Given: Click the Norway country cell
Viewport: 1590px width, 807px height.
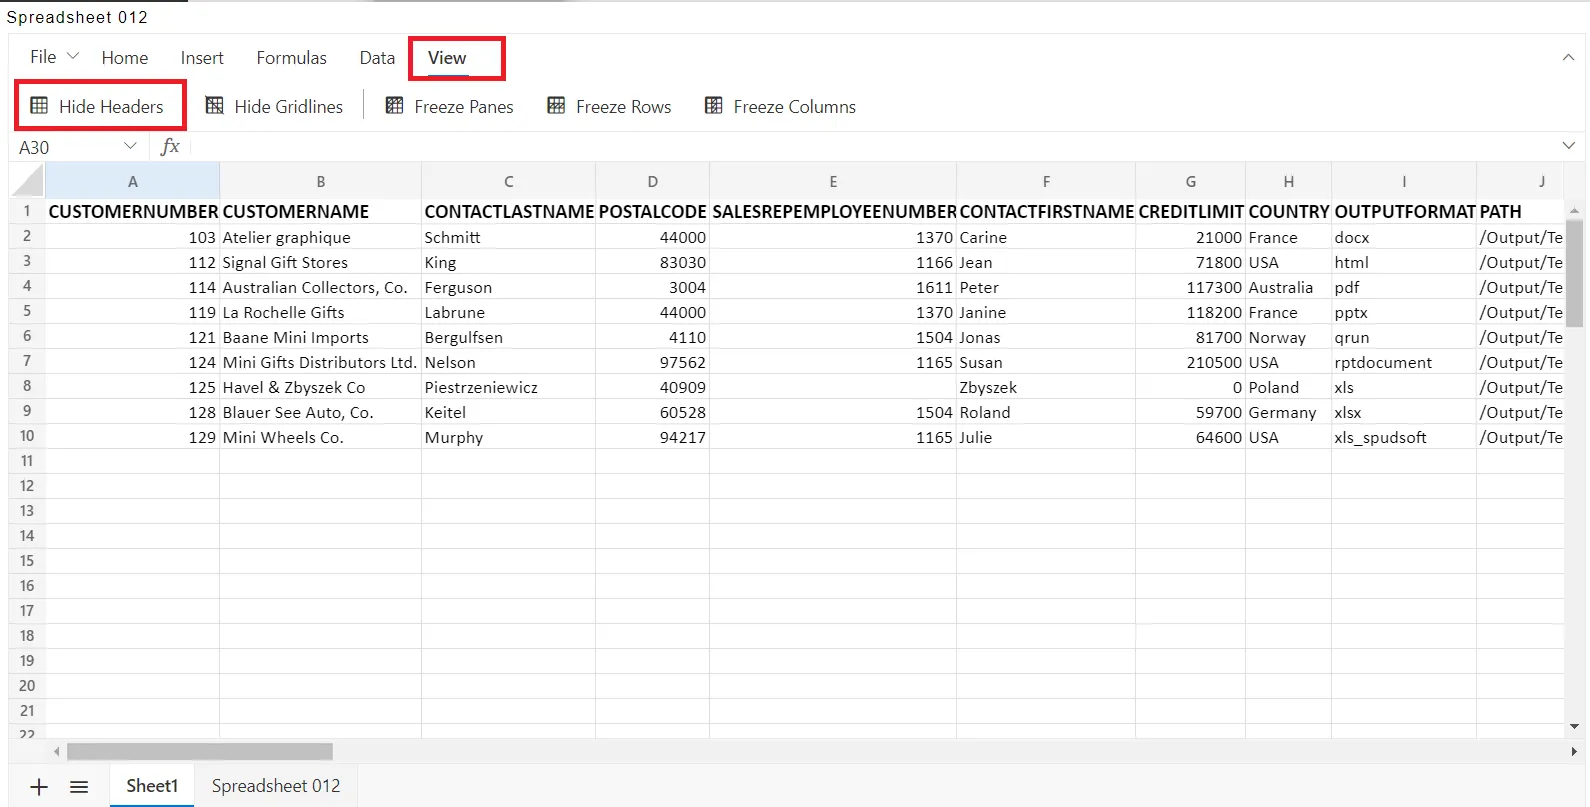Looking at the screenshot, I should click(1288, 337).
